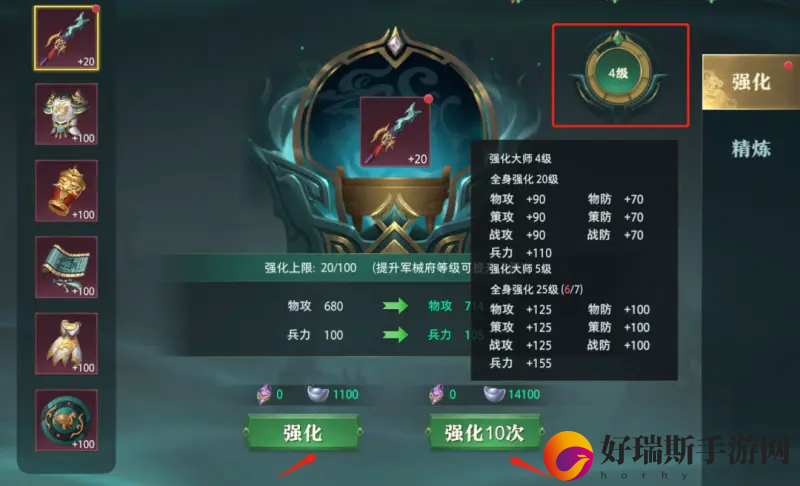Select the round jade shield slot
The width and height of the screenshot is (800, 486).
[66, 420]
